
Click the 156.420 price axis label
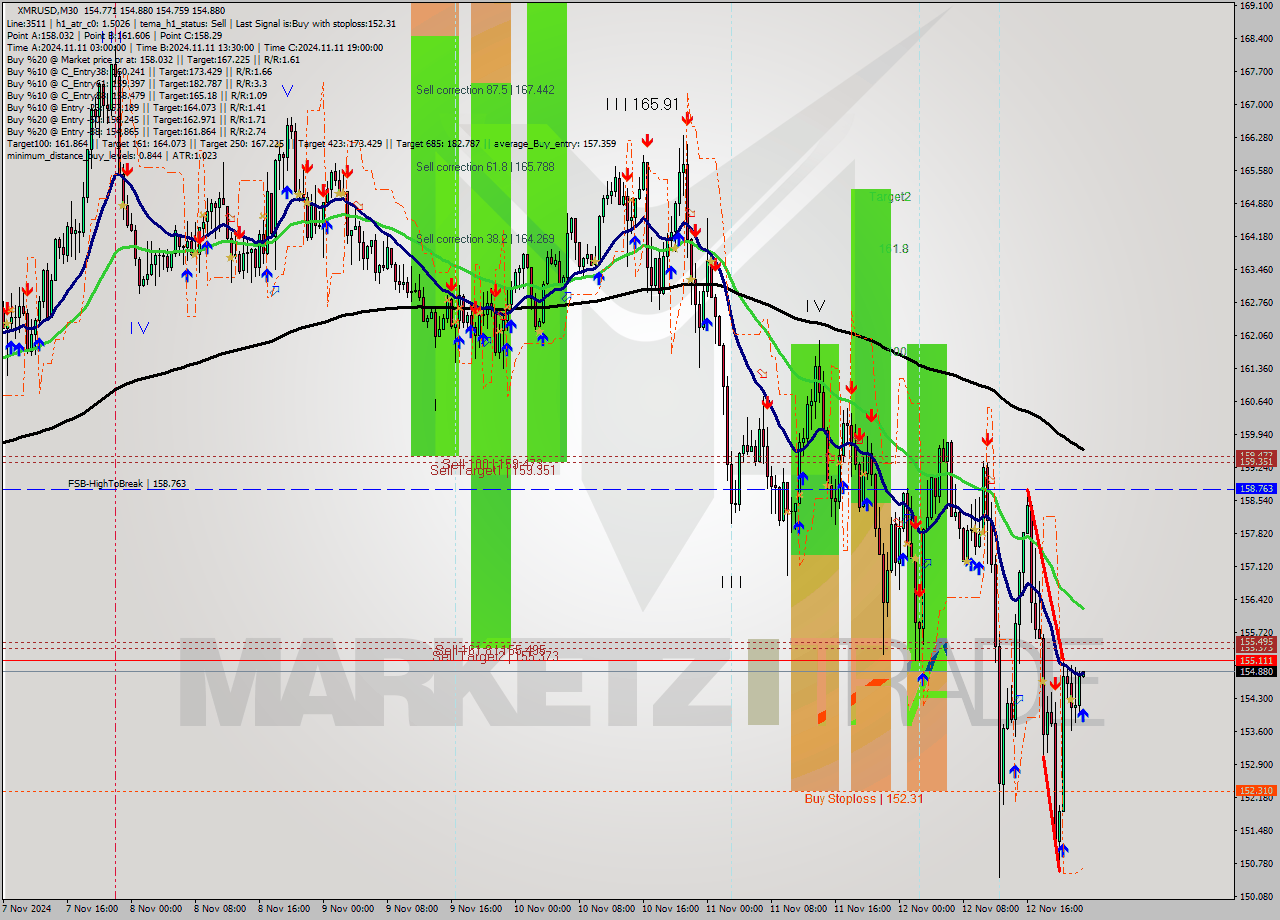click(x=1256, y=600)
